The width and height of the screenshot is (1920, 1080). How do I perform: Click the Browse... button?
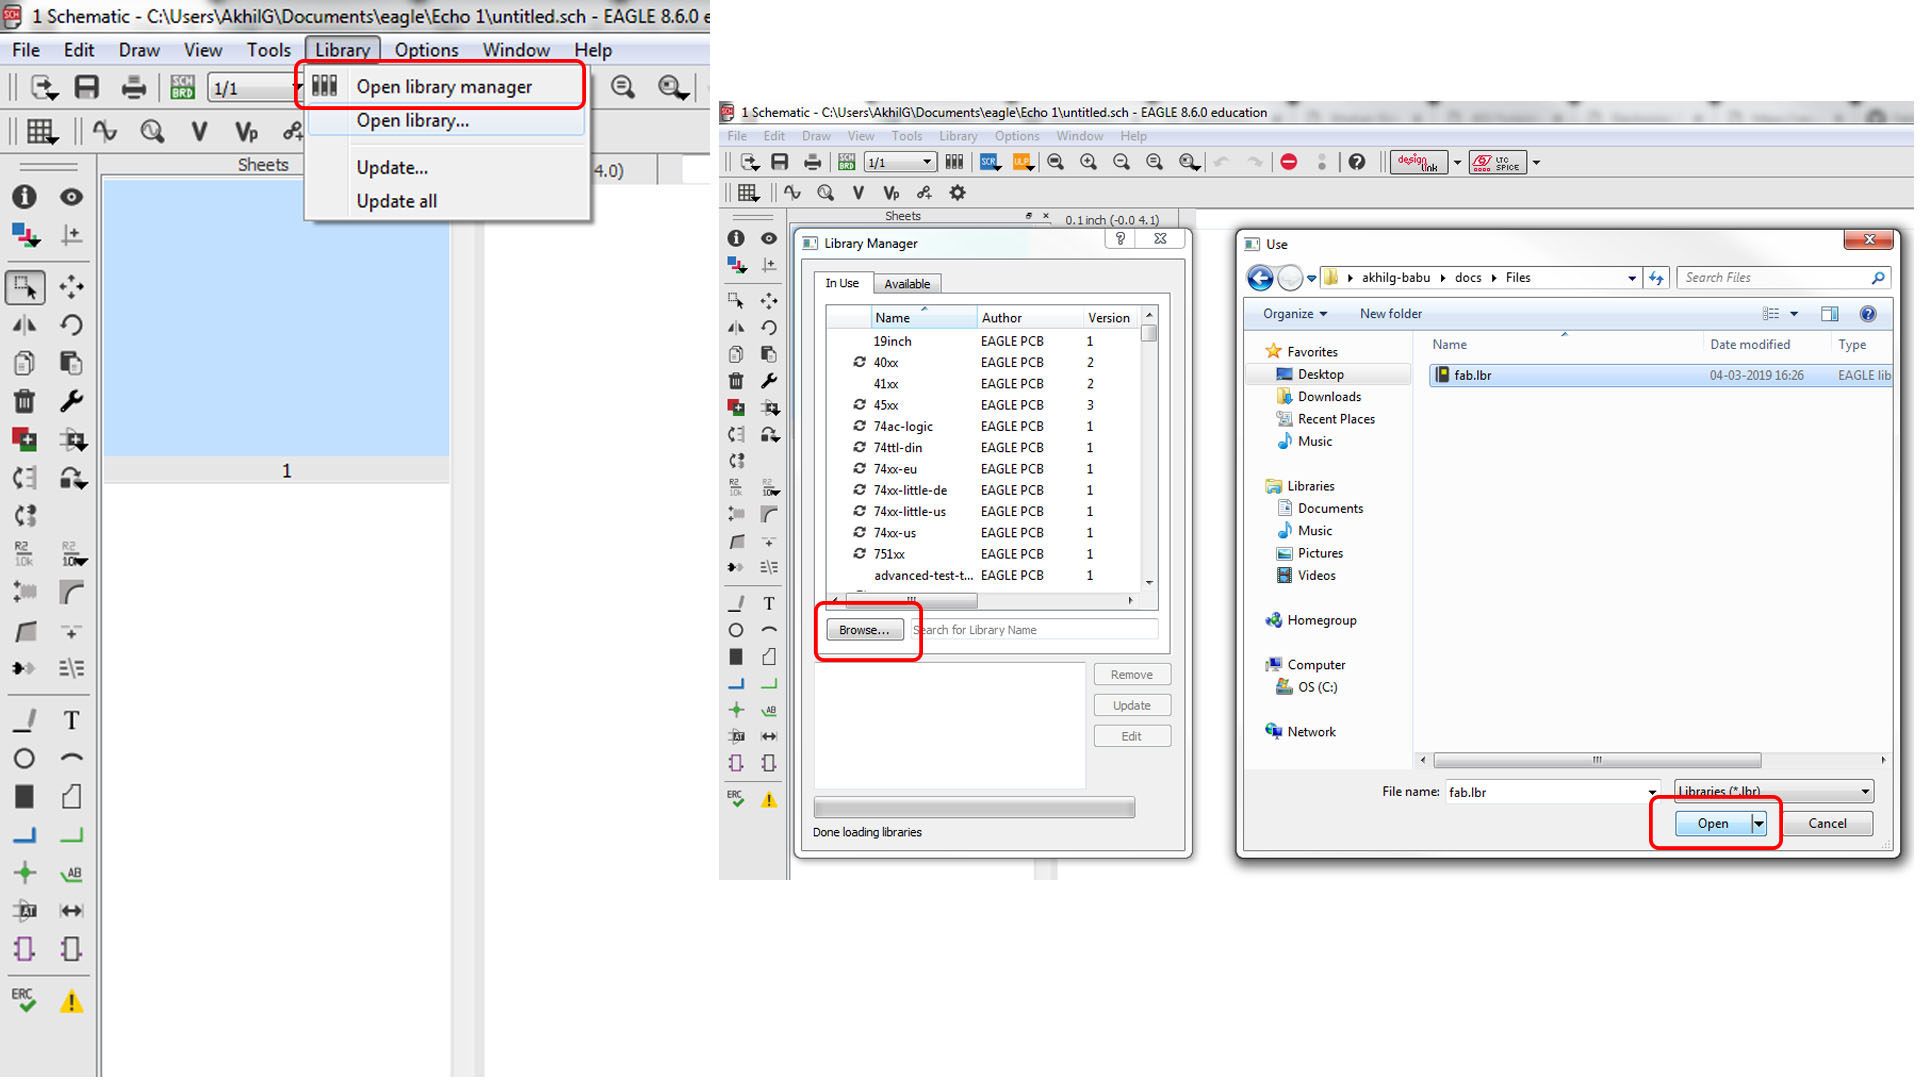(864, 630)
